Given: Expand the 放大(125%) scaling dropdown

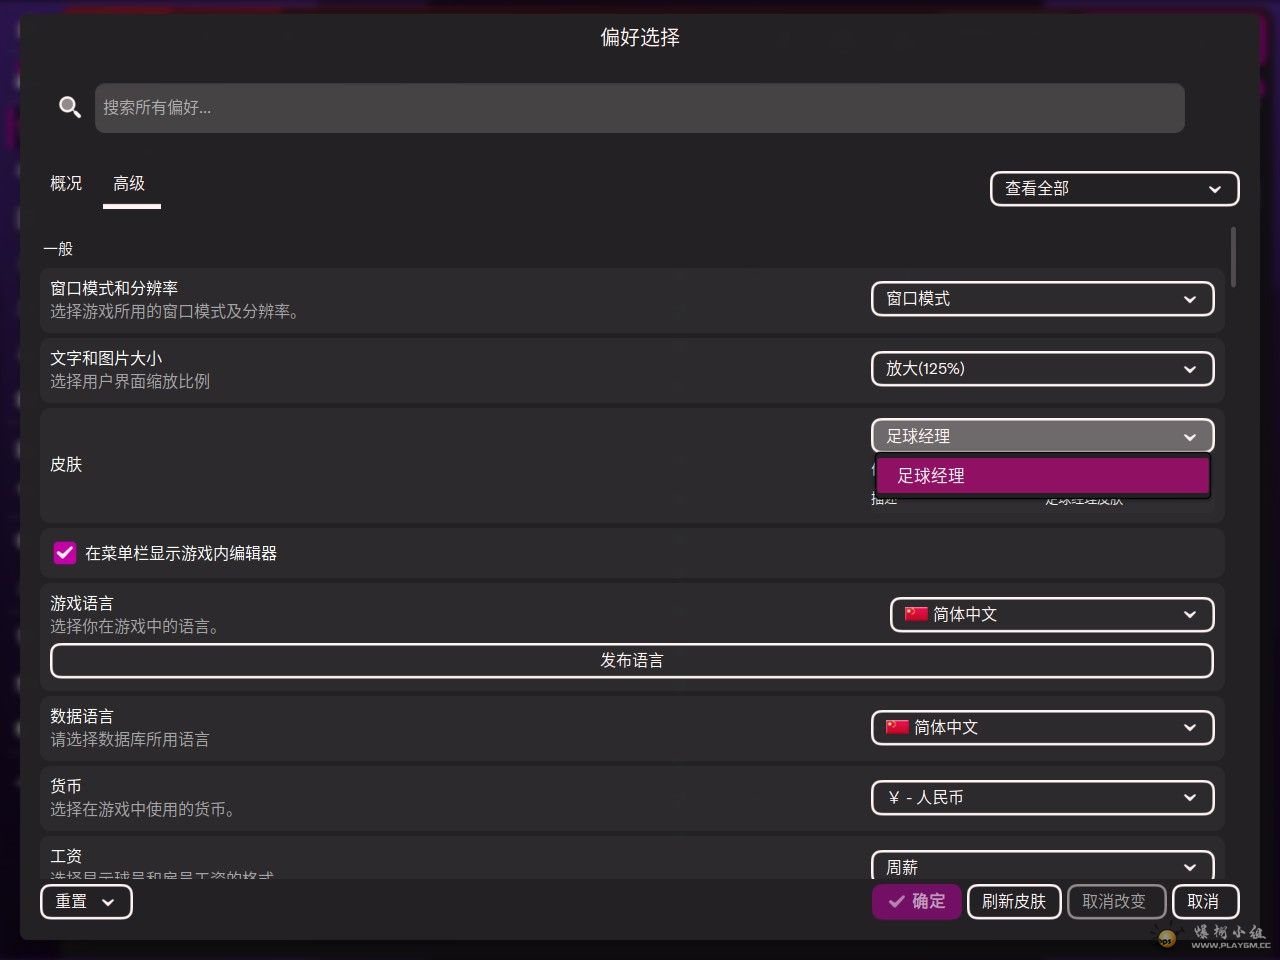Looking at the screenshot, I should coord(1042,369).
